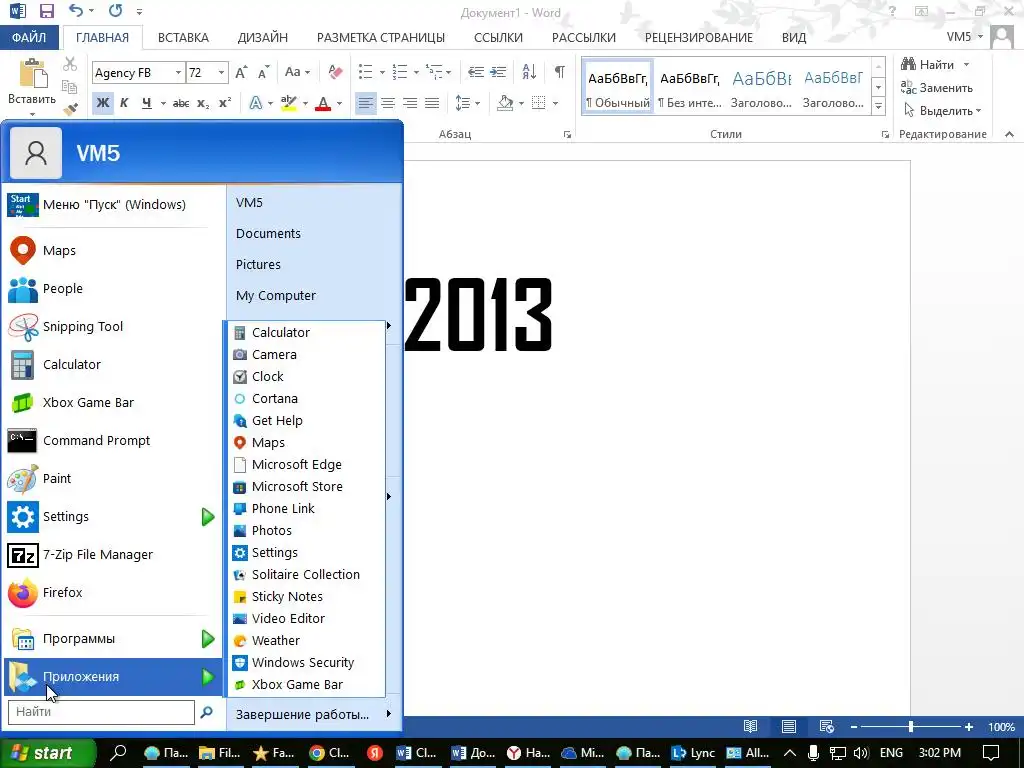Image resolution: width=1024 pixels, height=768 pixels.
Task: Switch to the ВСТАВКА tab
Action: [x=183, y=38]
